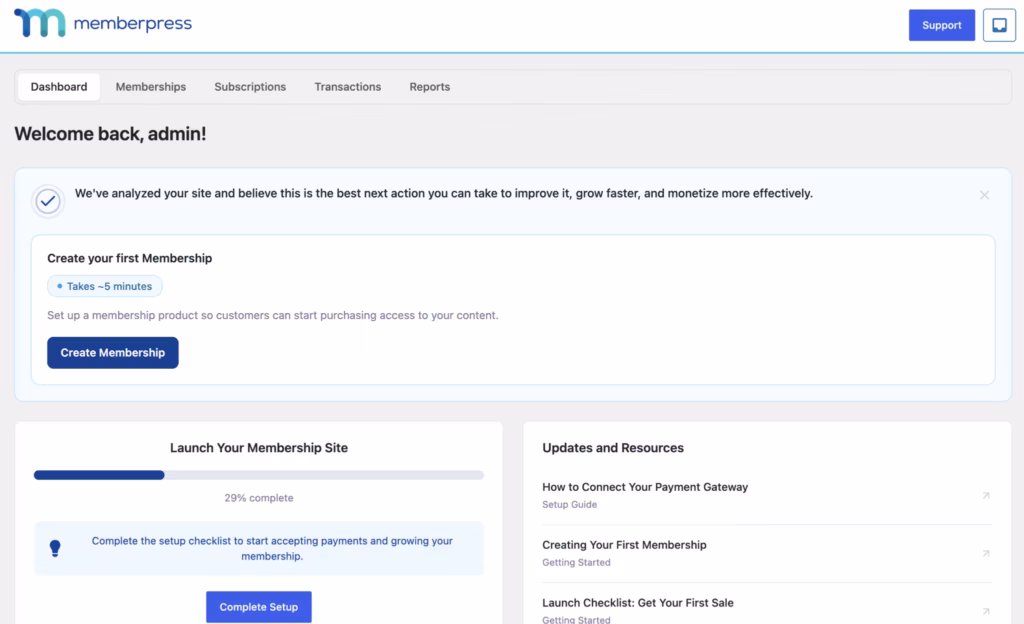Click the MemberPress logo
This screenshot has height=624, width=1024.
[x=103, y=23]
